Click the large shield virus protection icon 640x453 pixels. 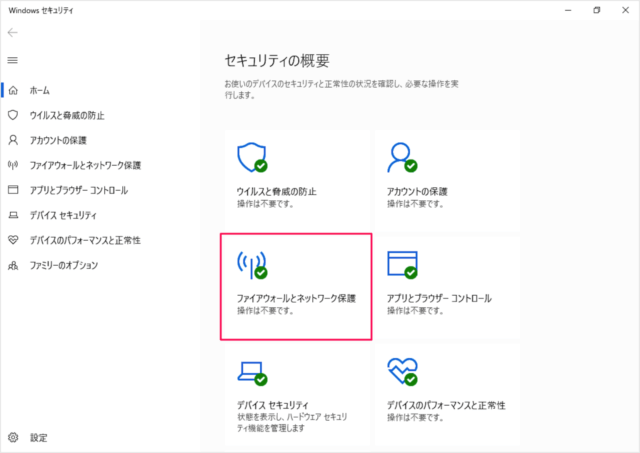coord(252,157)
